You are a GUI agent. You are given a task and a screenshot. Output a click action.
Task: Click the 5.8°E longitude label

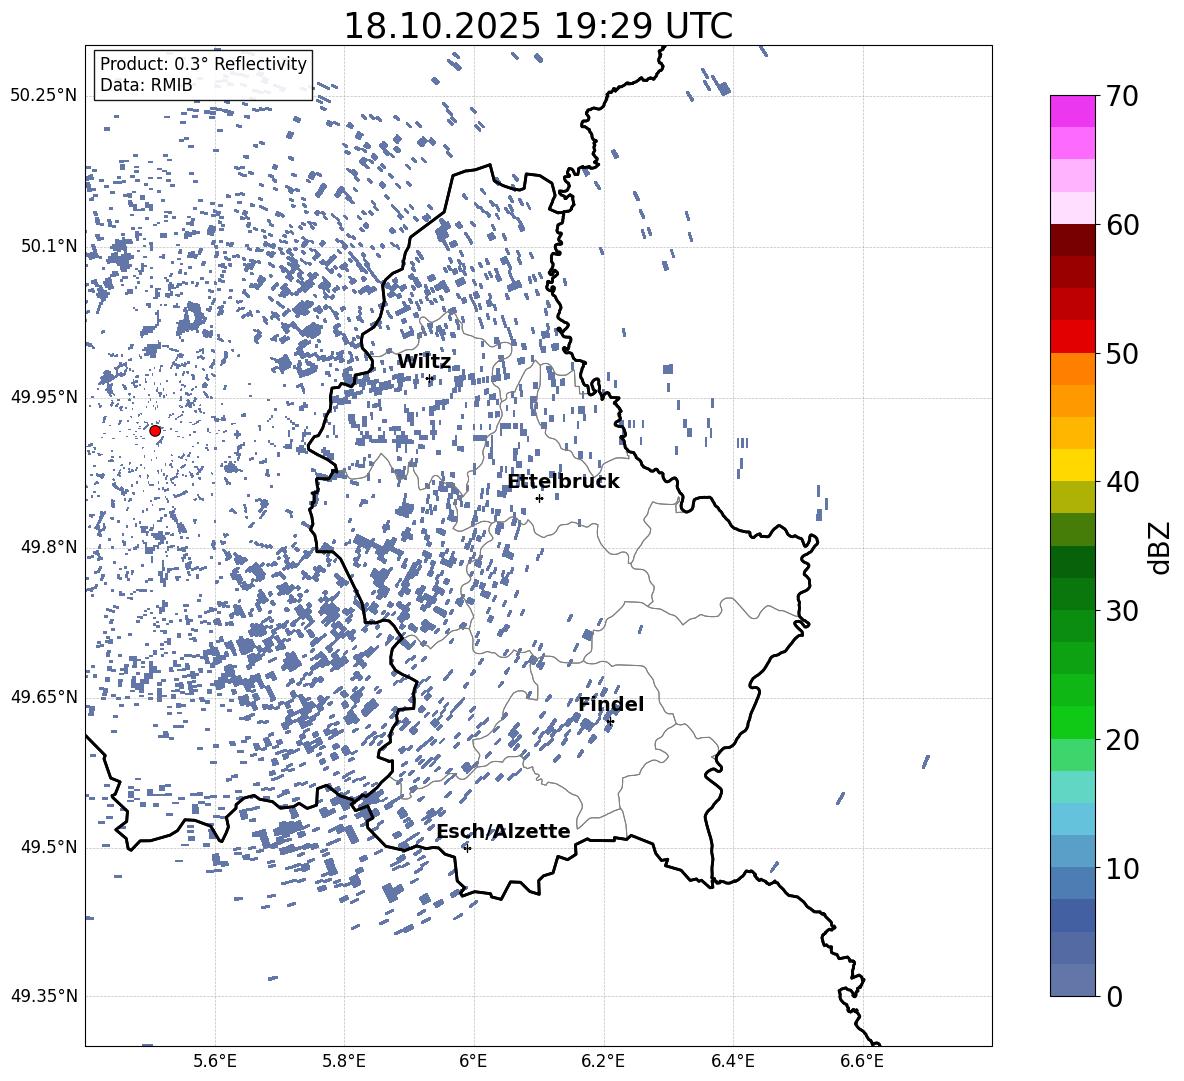344,1061
